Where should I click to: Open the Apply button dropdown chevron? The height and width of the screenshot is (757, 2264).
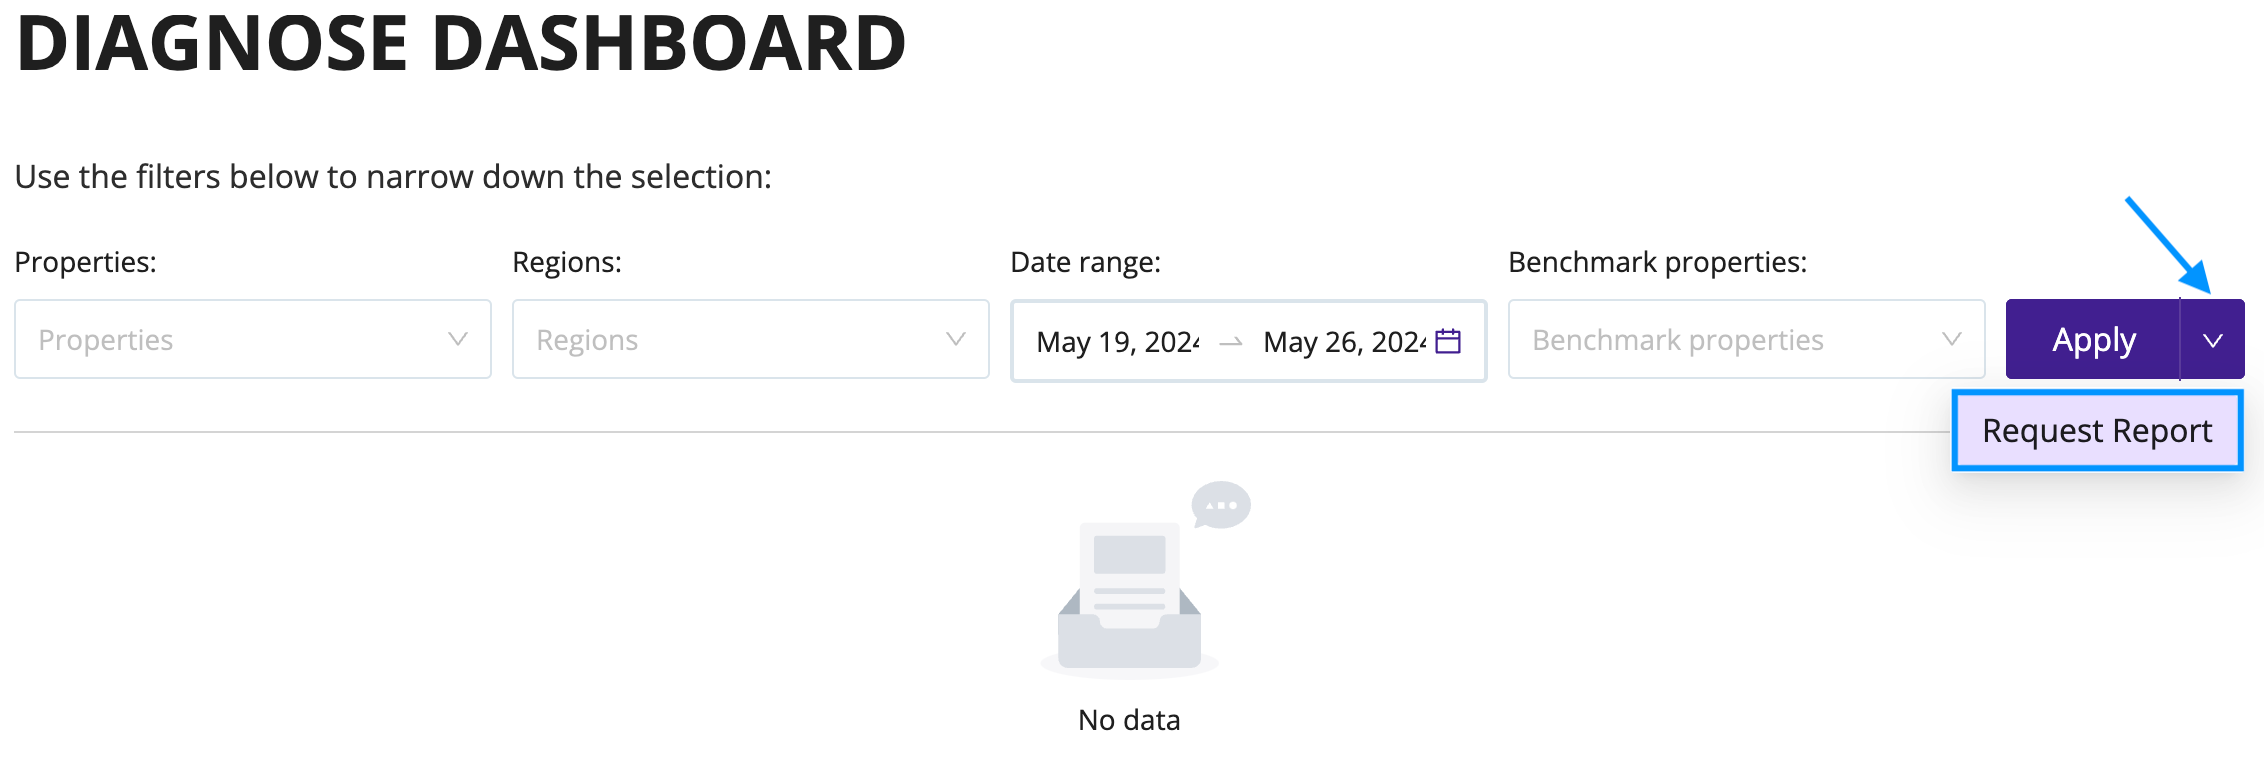point(2212,340)
